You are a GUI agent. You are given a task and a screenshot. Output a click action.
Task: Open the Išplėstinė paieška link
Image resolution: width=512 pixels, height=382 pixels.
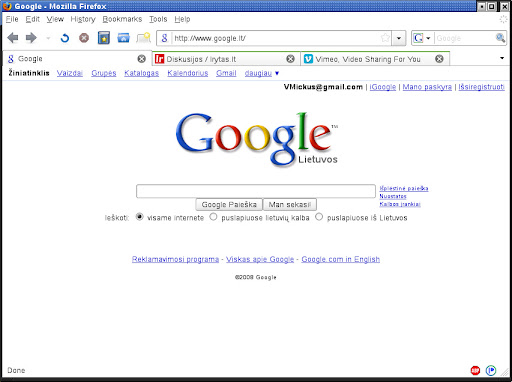click(404, 189)
